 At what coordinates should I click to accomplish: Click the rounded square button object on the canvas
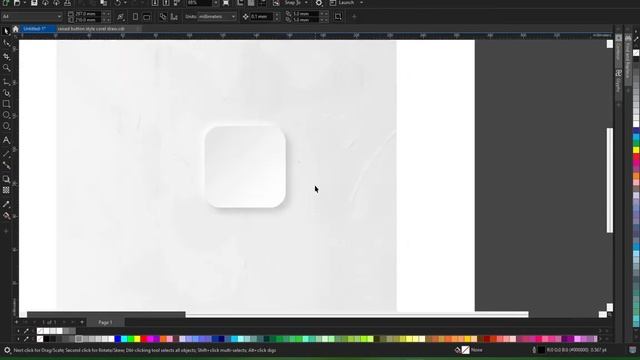click(245, 167)
